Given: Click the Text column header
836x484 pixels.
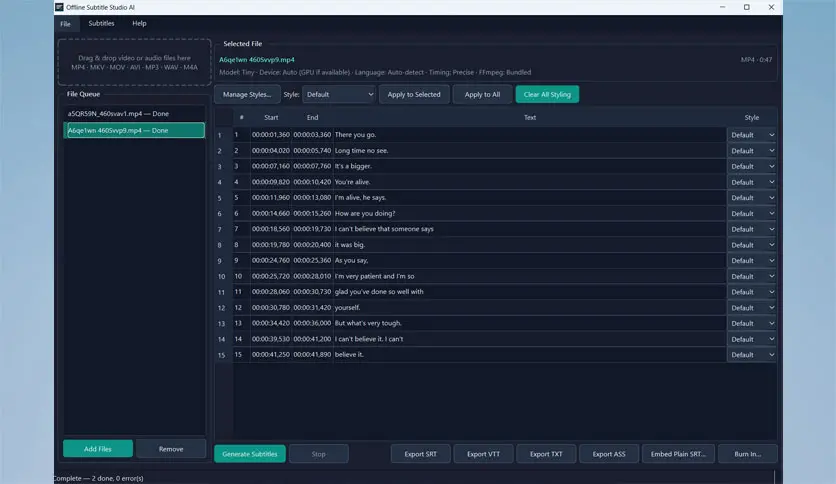Looking at the screenshot, I should click(x=529, y=117).
